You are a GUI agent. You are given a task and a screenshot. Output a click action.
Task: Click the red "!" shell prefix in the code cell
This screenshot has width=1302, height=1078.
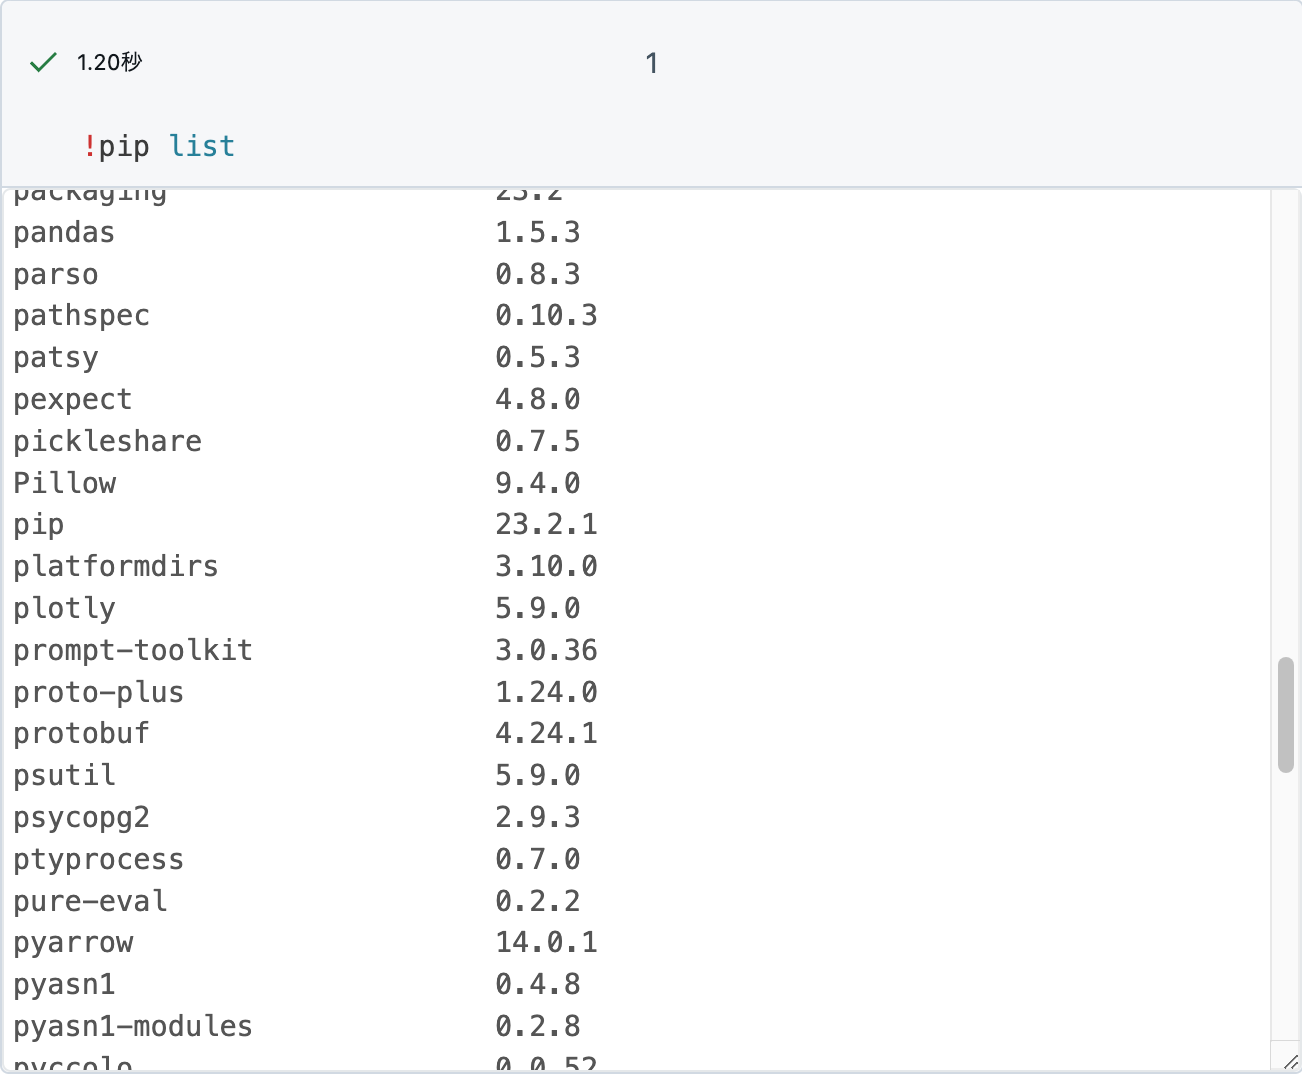coord(91,146)
